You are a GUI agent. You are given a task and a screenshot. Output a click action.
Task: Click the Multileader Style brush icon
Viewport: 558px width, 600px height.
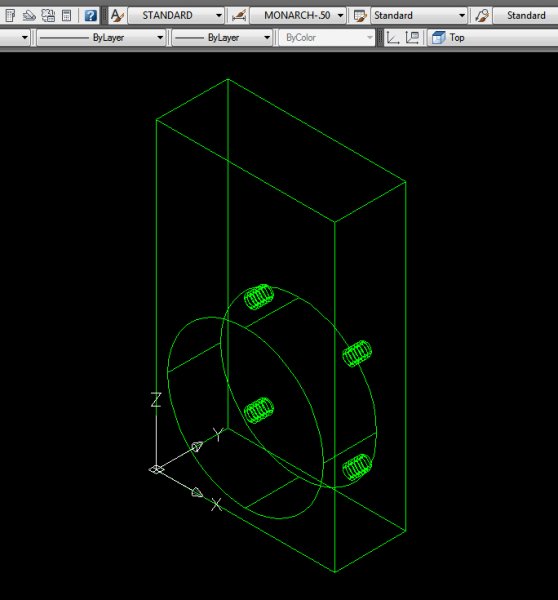point(481,16)
